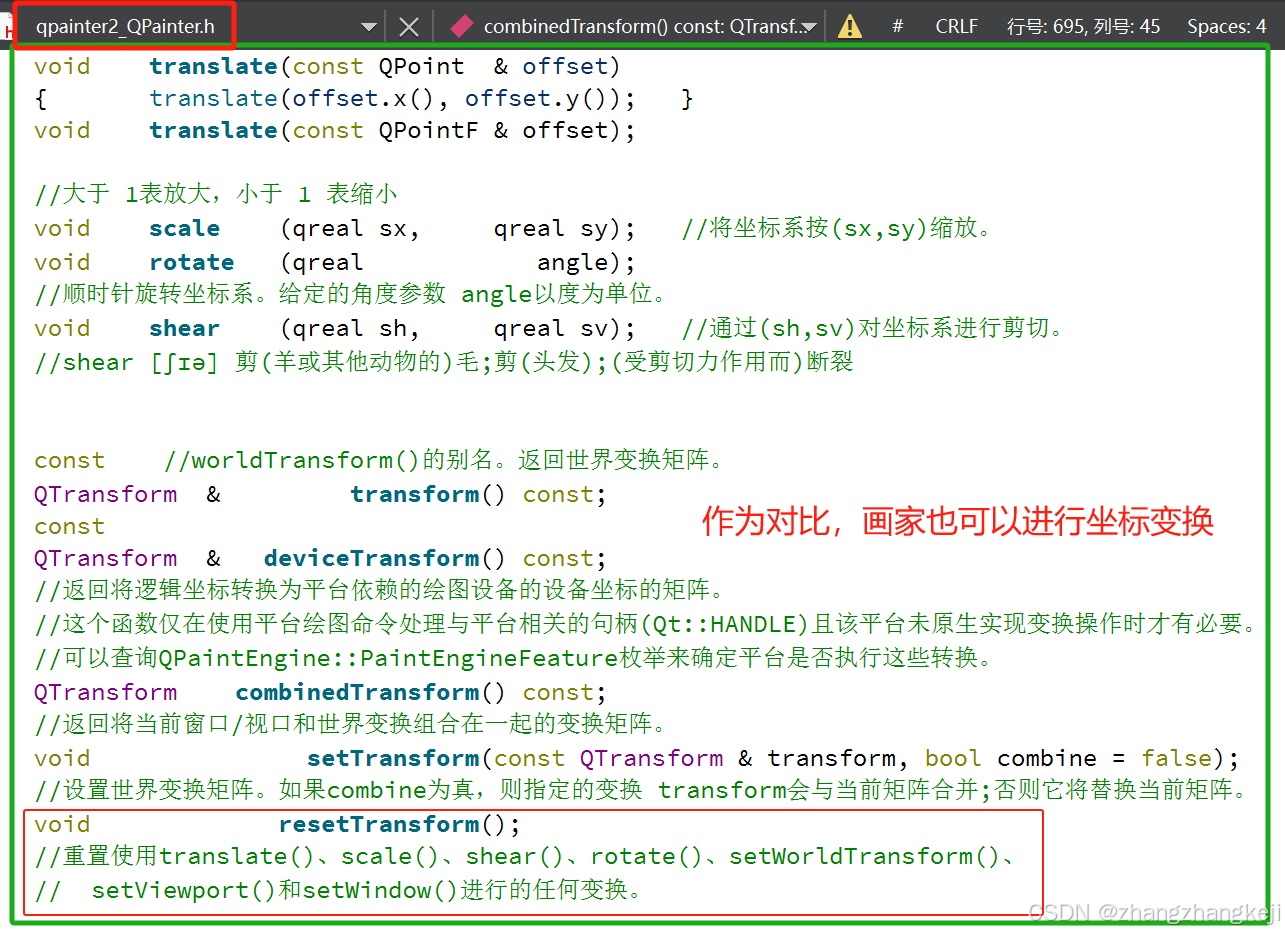Open the open-documents dropdown arrow
The width and height of the screenshot is (1285, 934).
[x=369, y=27]
